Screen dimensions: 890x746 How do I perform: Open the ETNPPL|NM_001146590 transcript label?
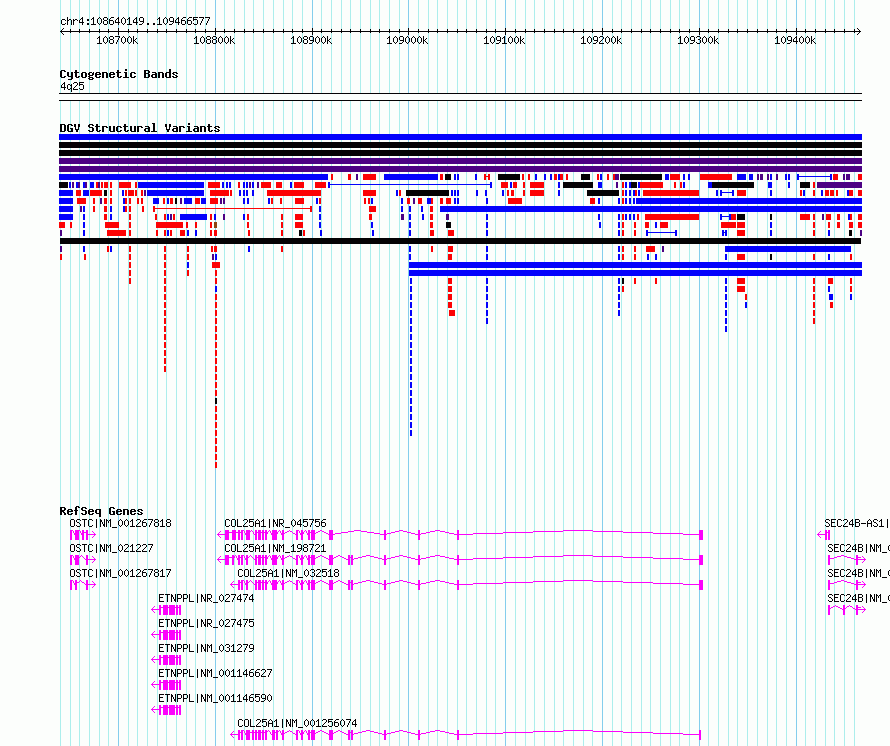click(x=215, y=698)
